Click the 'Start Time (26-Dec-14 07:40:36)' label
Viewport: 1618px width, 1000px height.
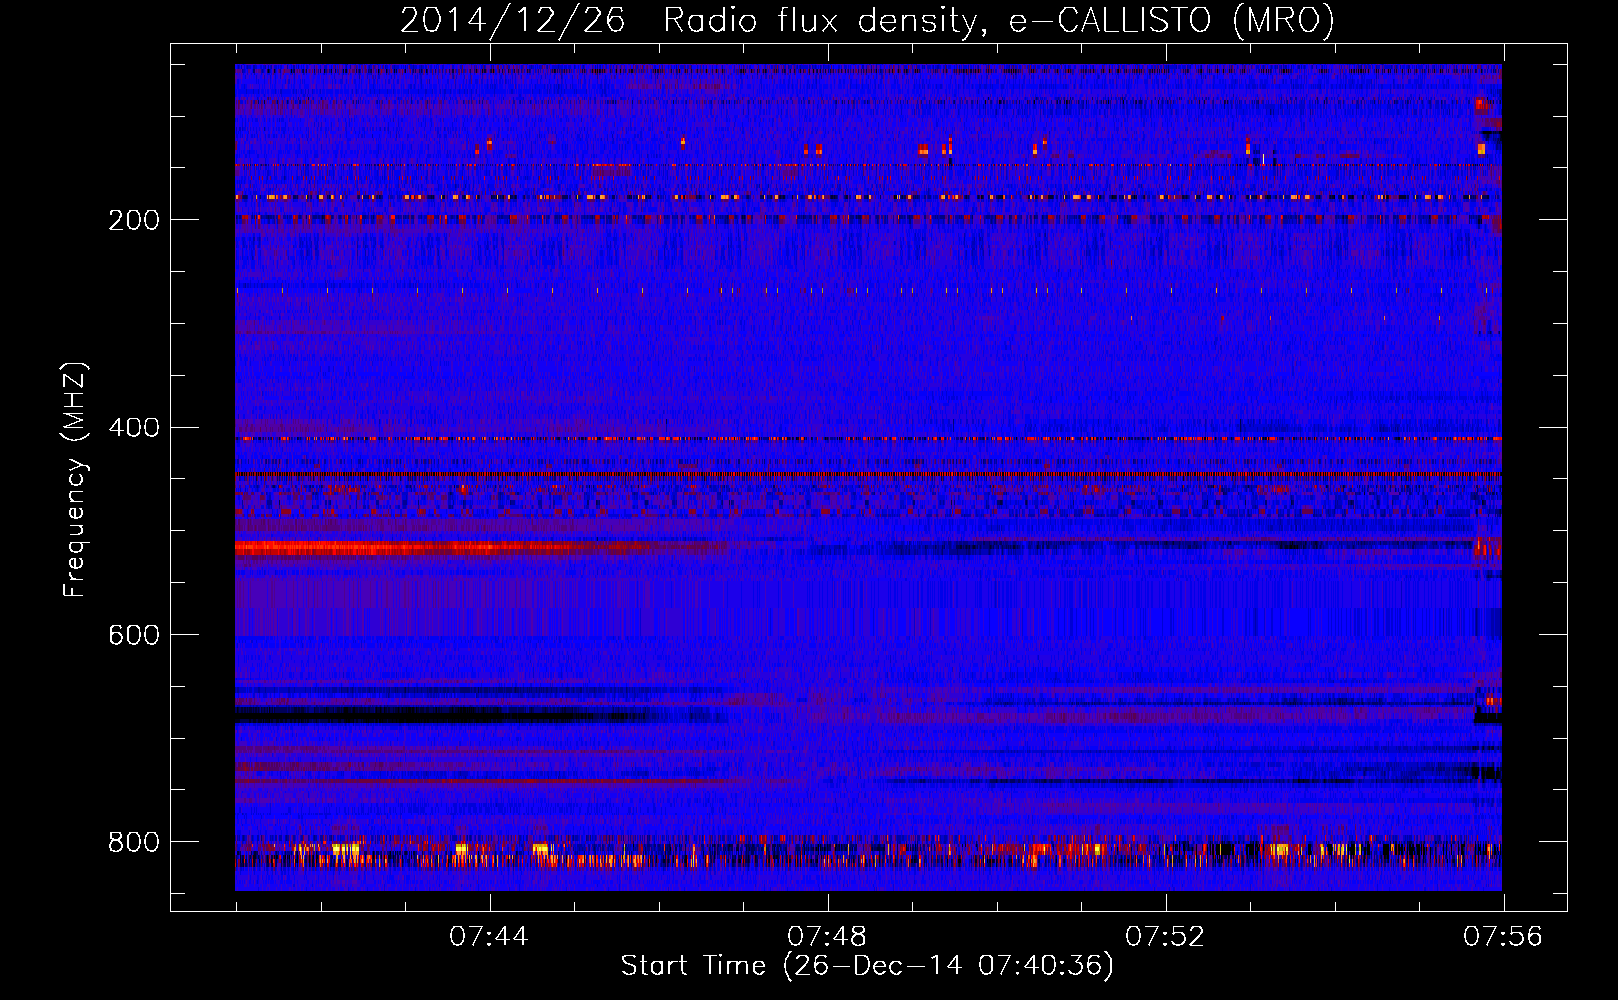tap(867, 966)
